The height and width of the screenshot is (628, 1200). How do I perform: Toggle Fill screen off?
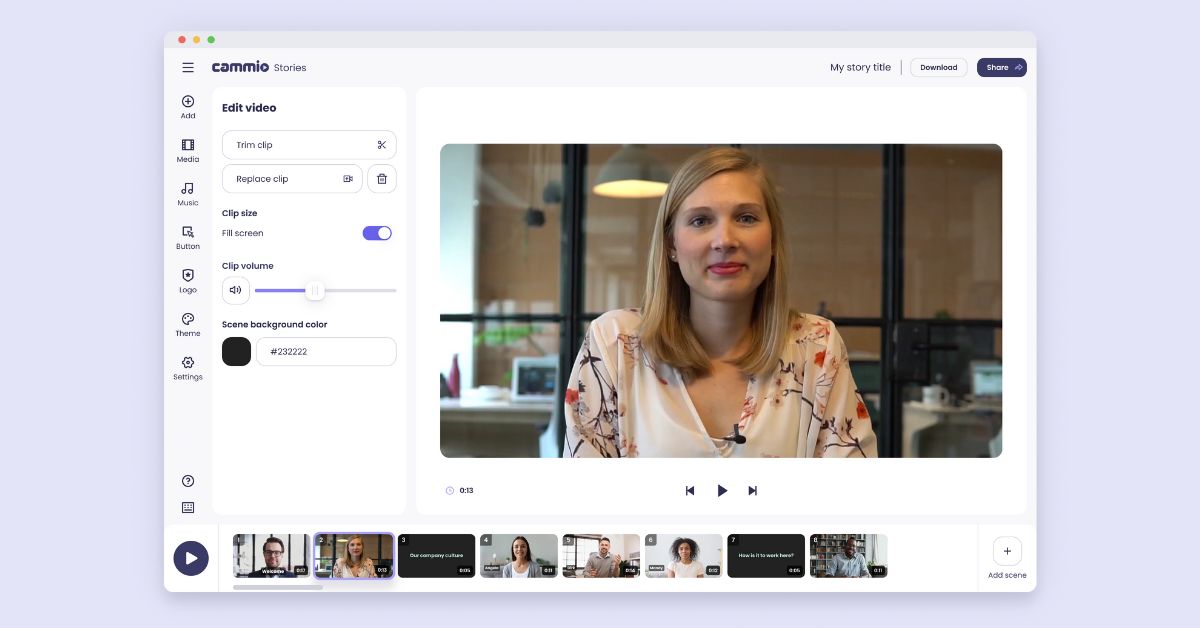(377, 232)
